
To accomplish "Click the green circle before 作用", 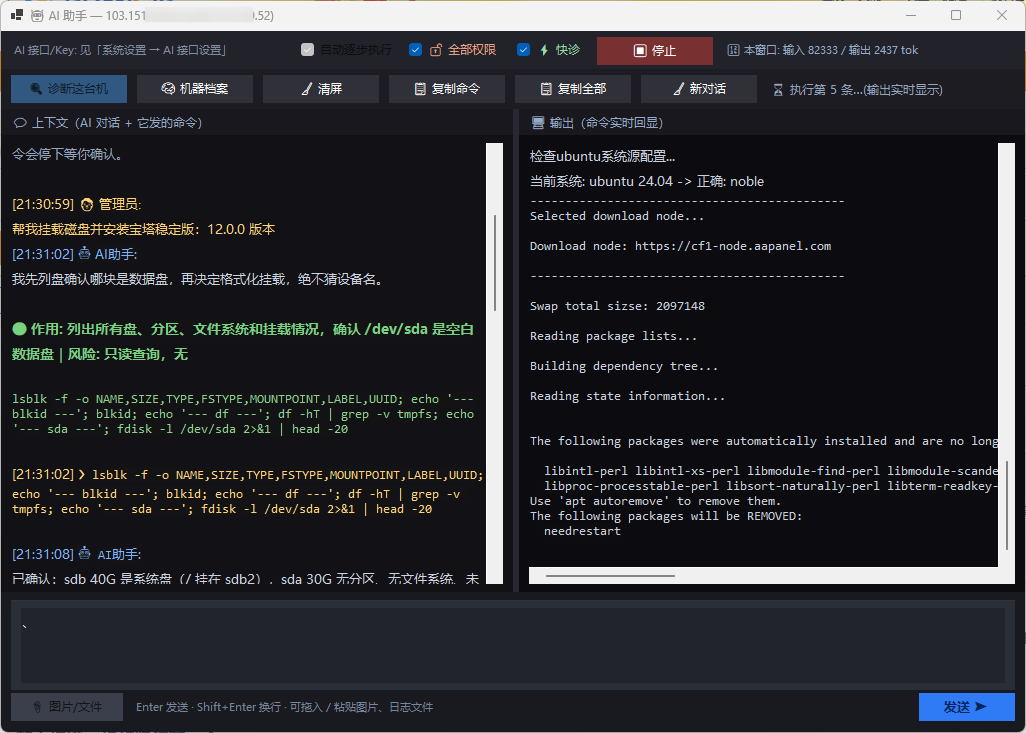I will [x=19, y=329].
